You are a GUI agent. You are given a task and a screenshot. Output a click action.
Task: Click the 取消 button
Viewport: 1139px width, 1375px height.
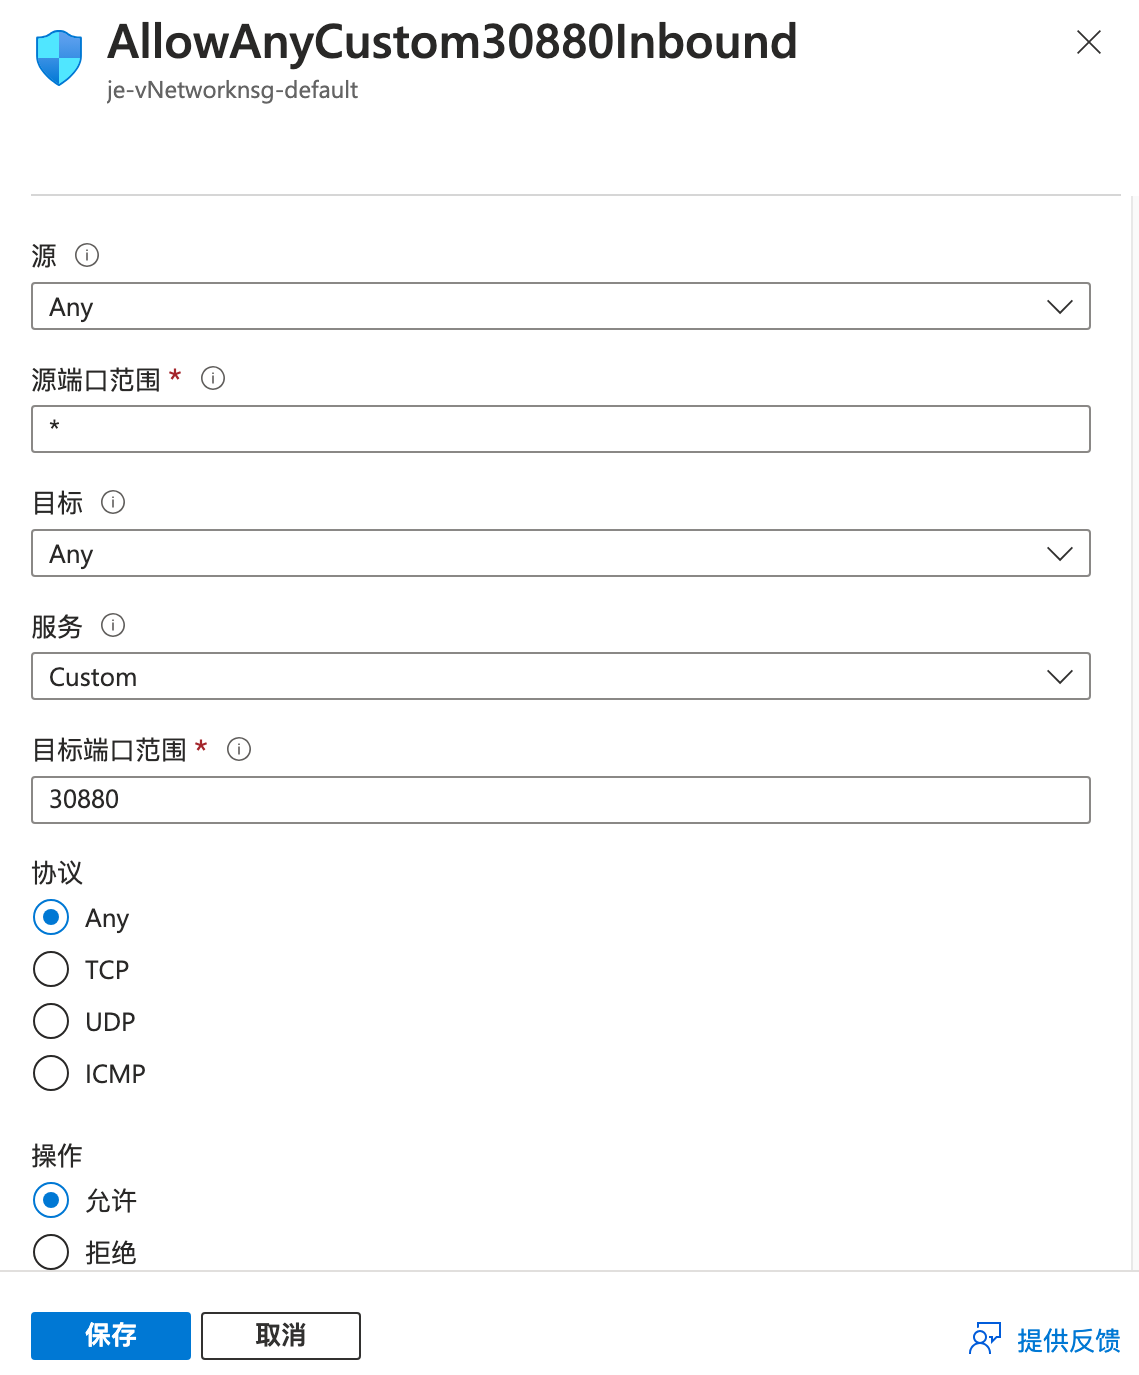pyautogui.click(x=281, y=1336)
